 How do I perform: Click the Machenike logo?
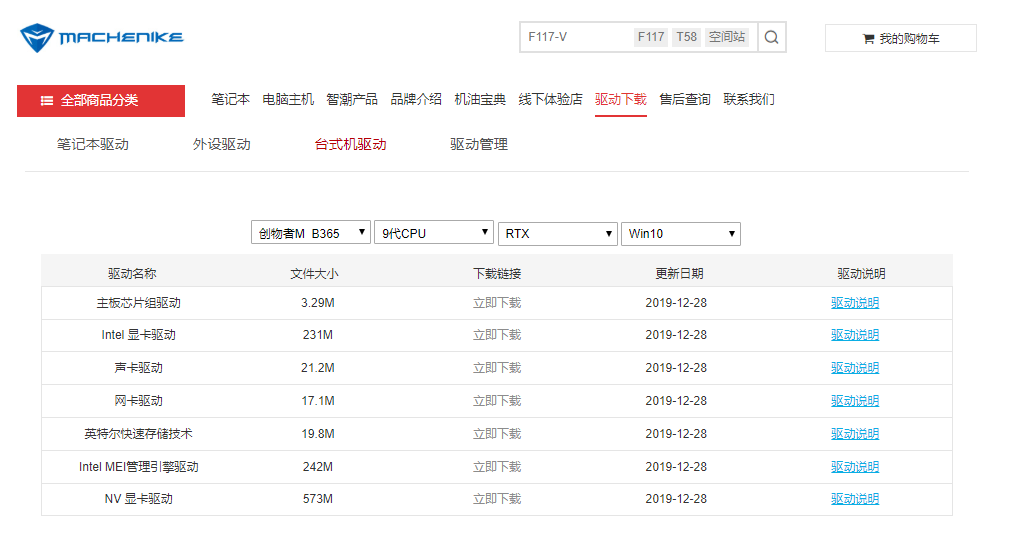pos(102,37)
